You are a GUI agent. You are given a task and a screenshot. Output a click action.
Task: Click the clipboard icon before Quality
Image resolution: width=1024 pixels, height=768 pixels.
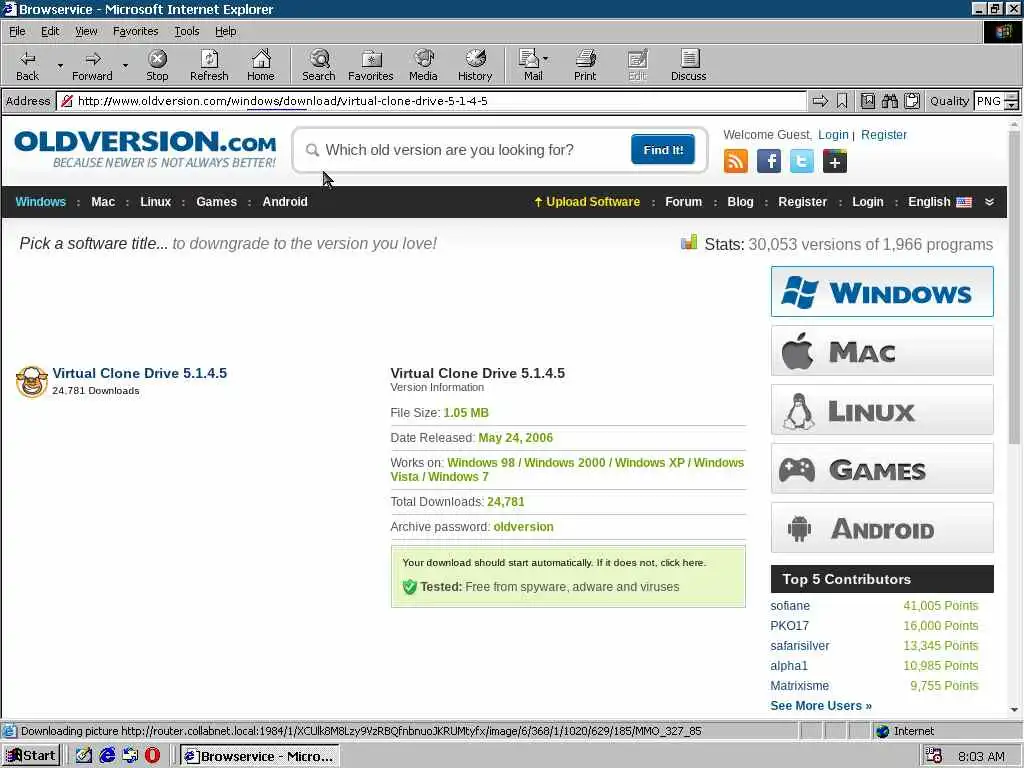tap(912, 101)
